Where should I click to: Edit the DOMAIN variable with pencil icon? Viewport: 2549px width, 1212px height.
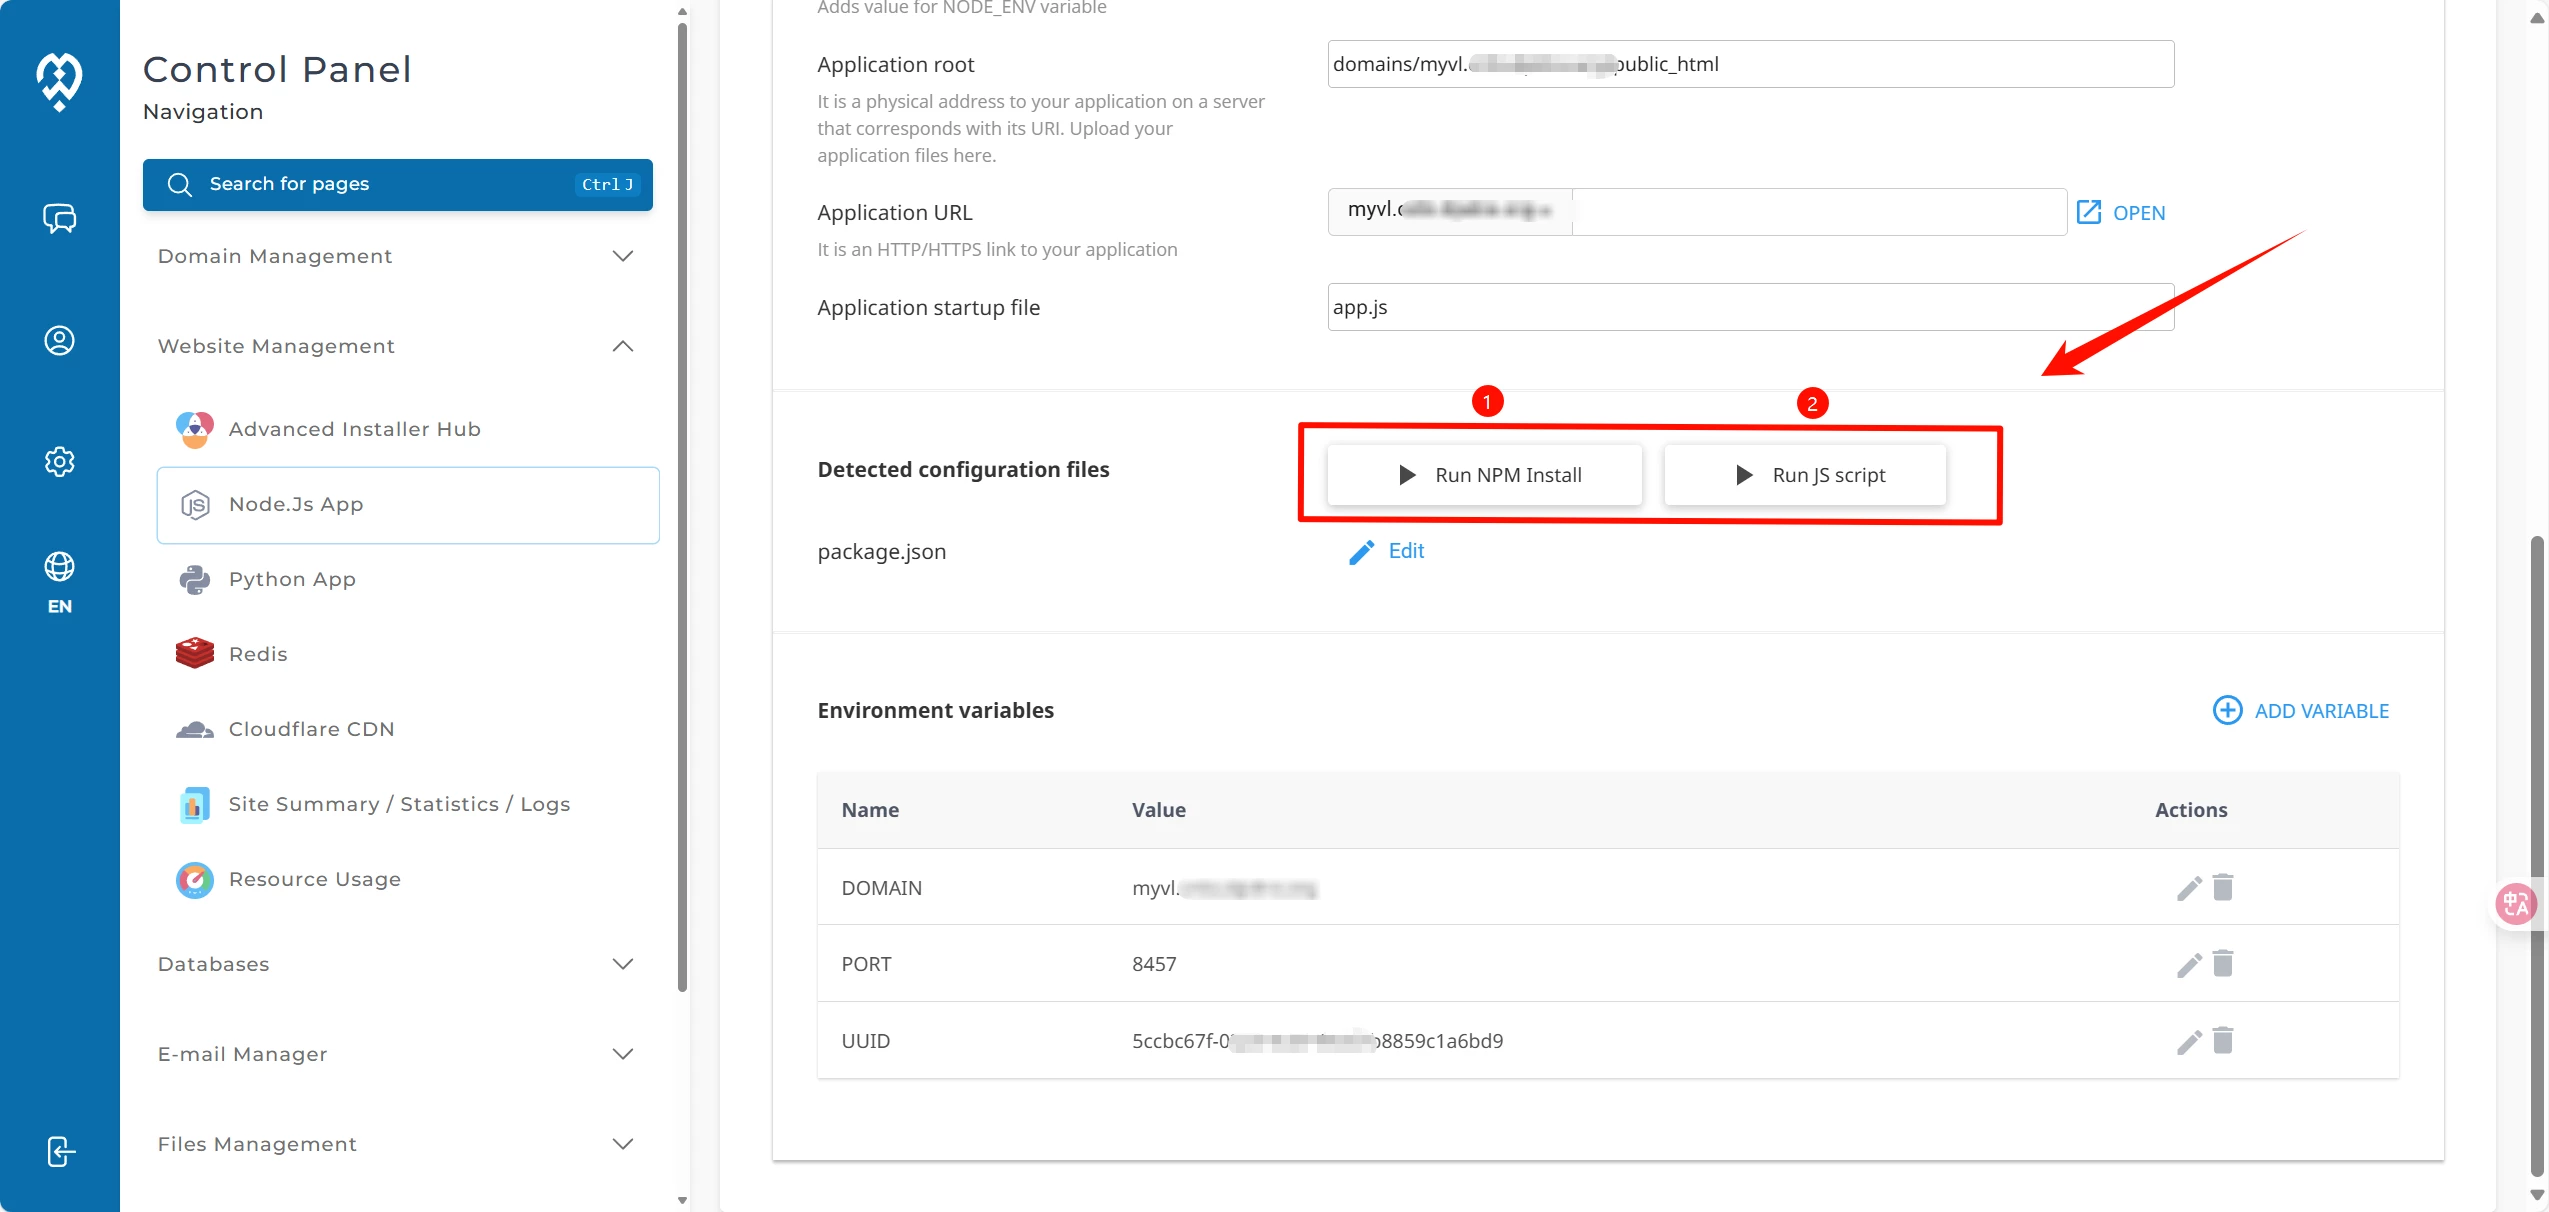coord(2189,888)
